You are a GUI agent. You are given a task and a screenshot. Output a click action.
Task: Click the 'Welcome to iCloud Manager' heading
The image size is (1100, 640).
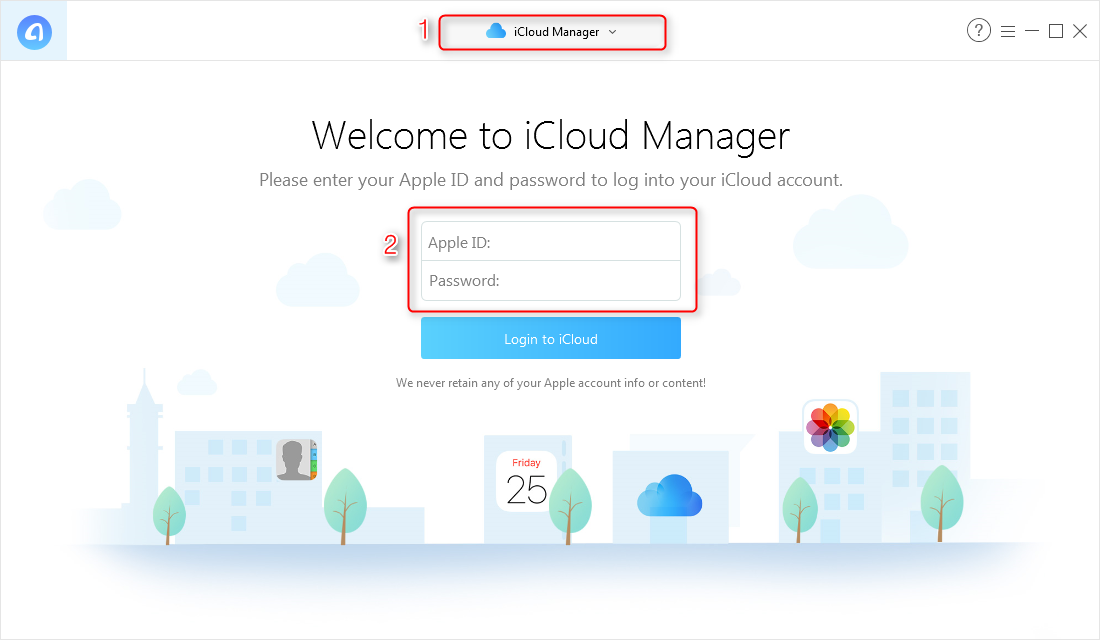tap(551, 136)
